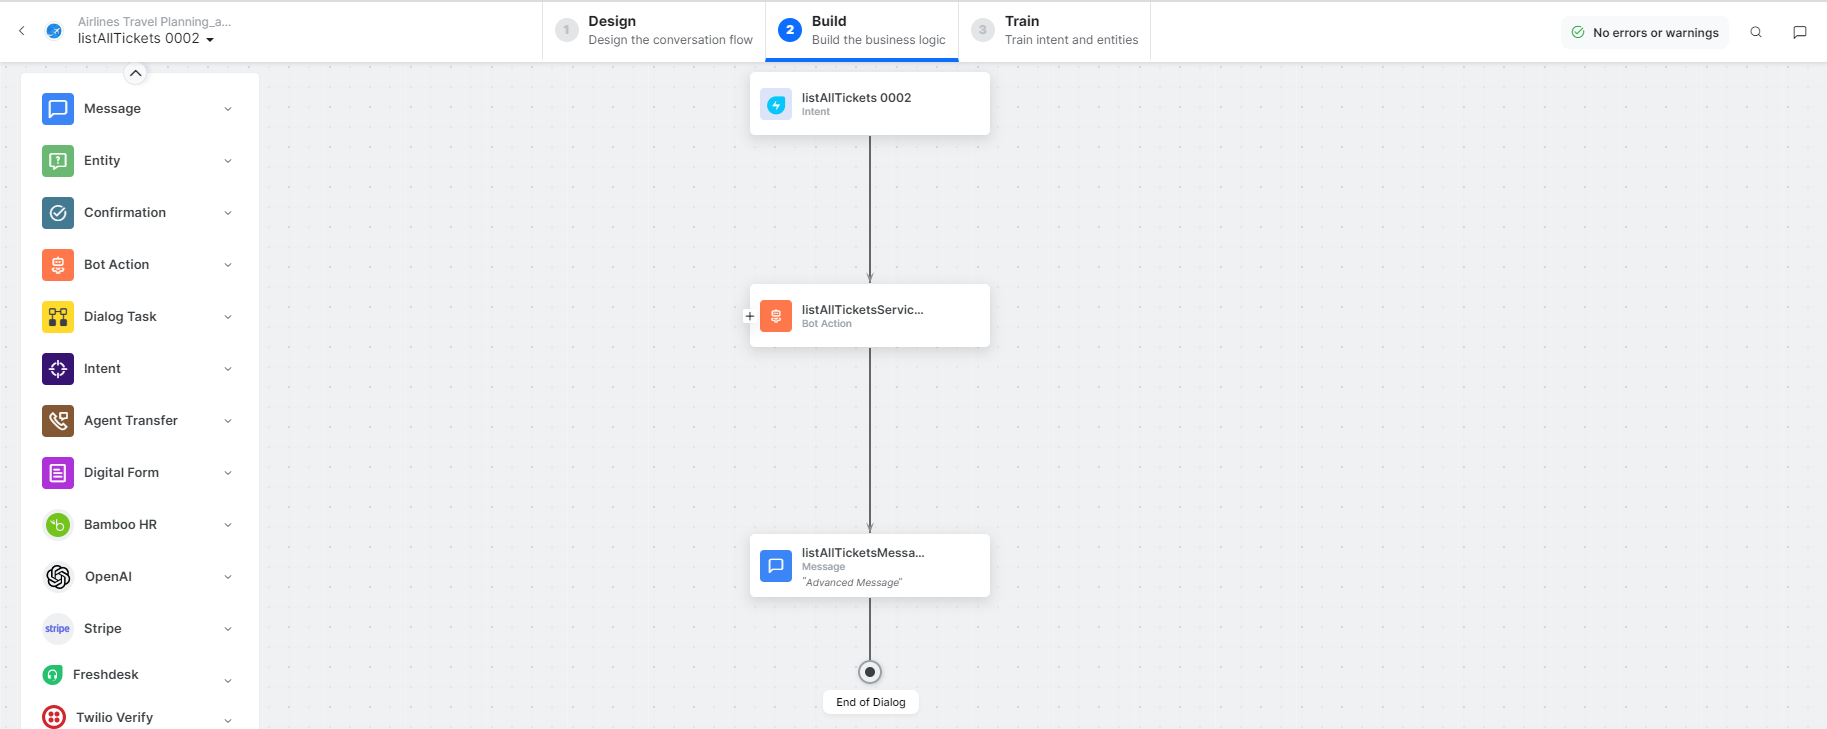Expand the Stripe section chevron

(228, 629)
